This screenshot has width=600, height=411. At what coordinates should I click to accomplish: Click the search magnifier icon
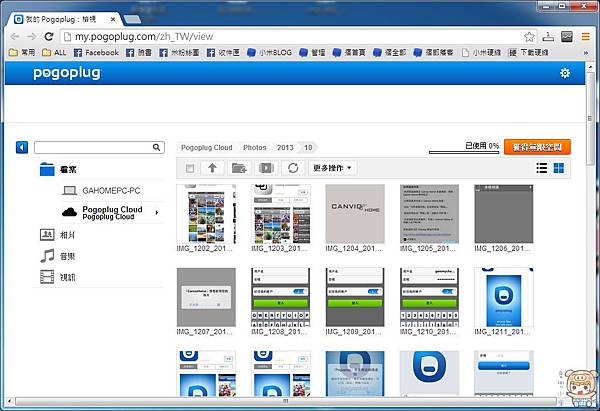(157, 147)
